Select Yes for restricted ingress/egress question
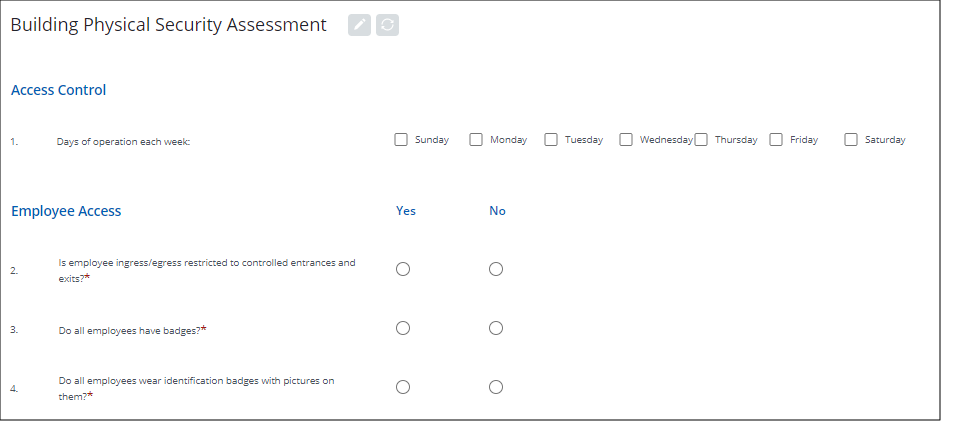This screenshot has height=430, width=960. (x=403, y=270)
